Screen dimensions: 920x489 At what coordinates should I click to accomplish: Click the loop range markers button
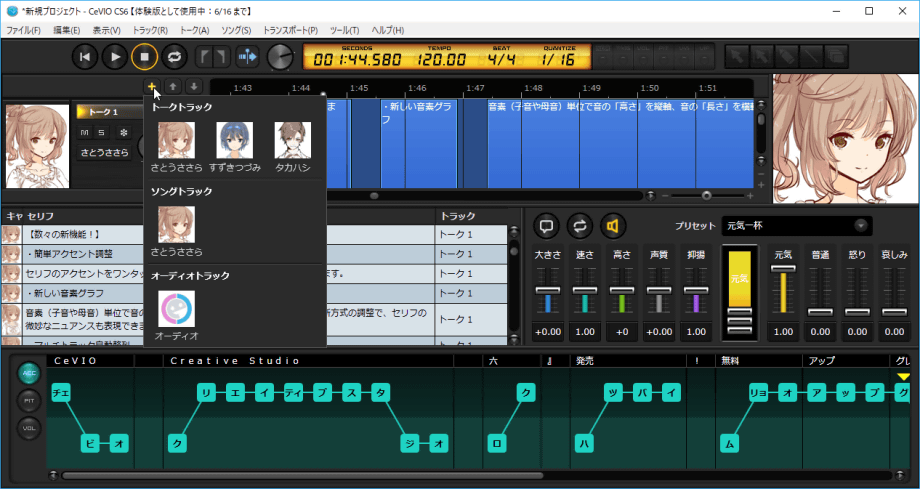(x=212, y=57)
